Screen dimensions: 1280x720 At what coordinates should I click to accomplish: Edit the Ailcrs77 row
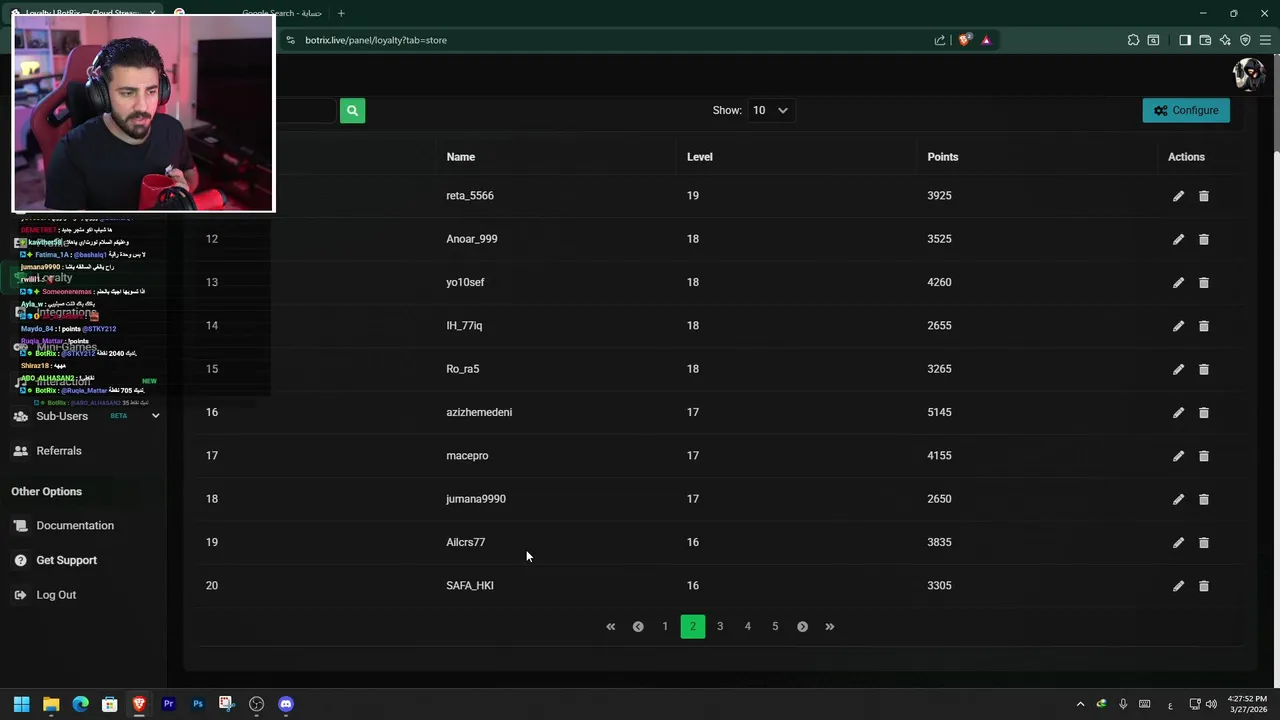coord(1178,543)
